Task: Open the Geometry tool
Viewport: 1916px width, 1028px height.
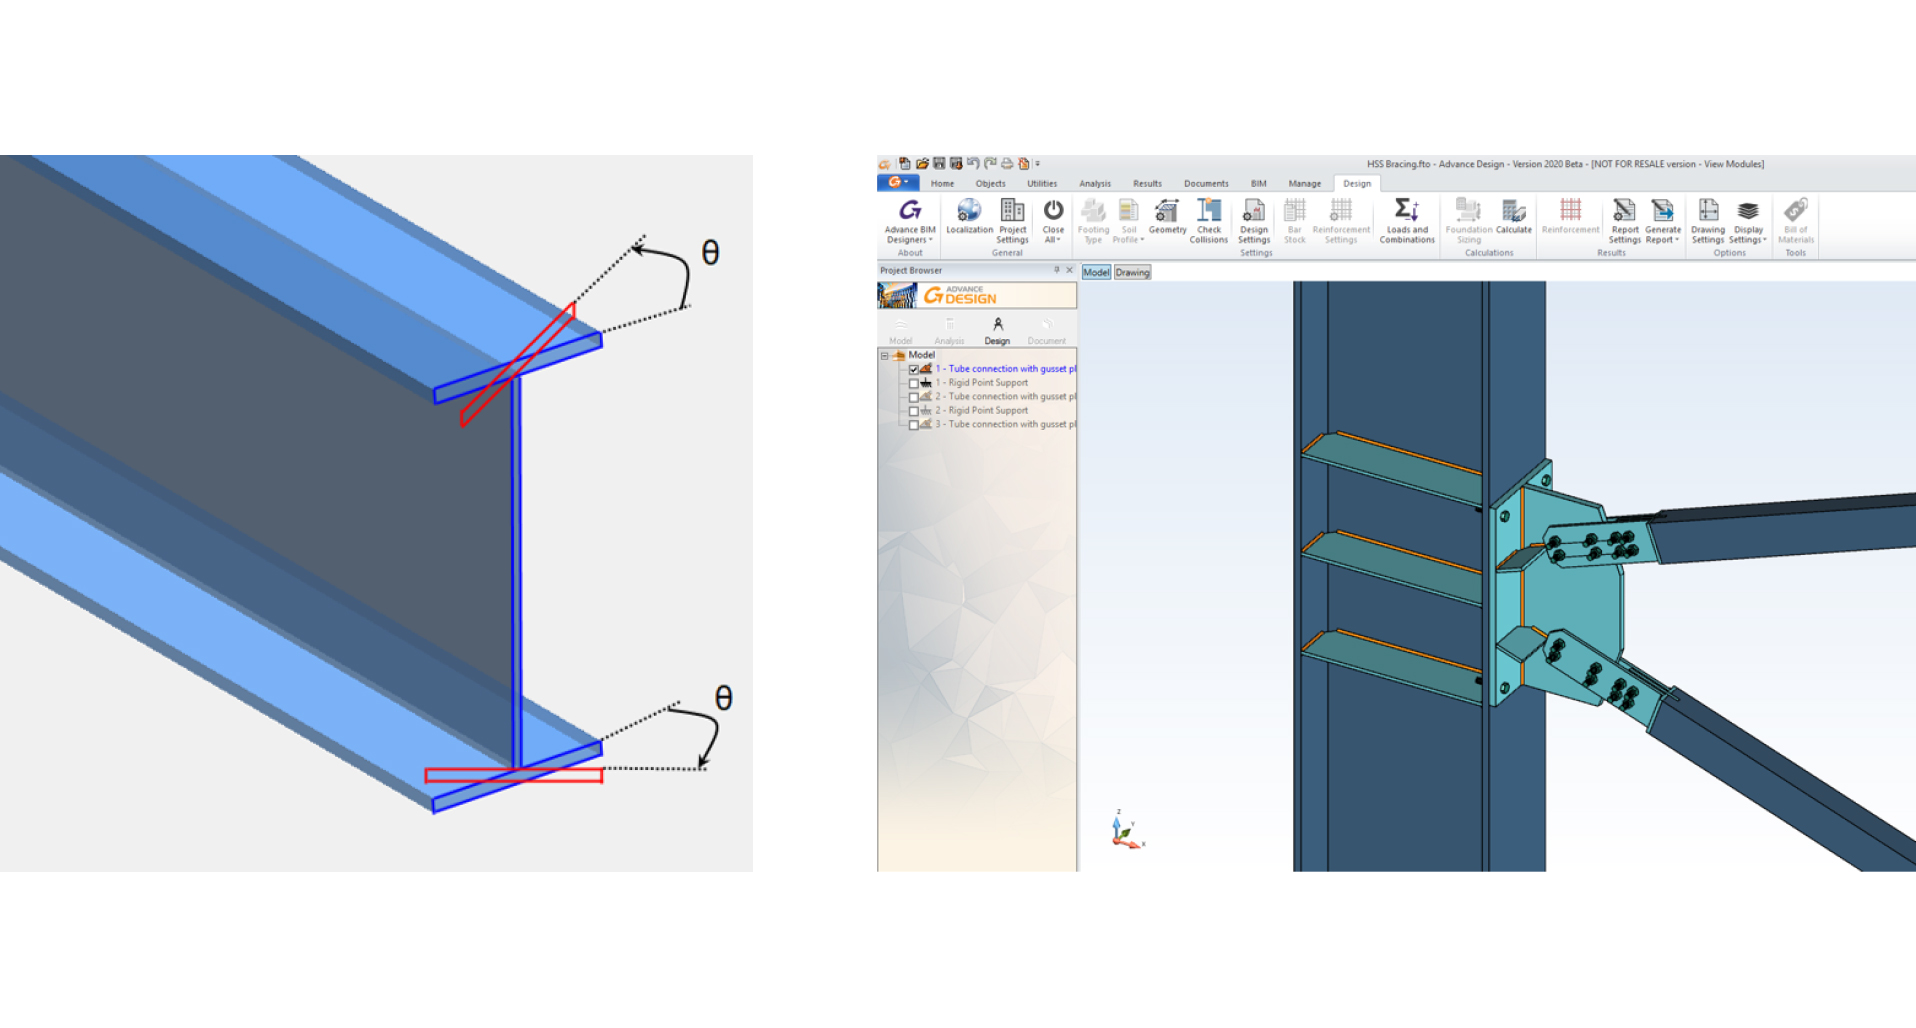Action: tap(1167, 217)
